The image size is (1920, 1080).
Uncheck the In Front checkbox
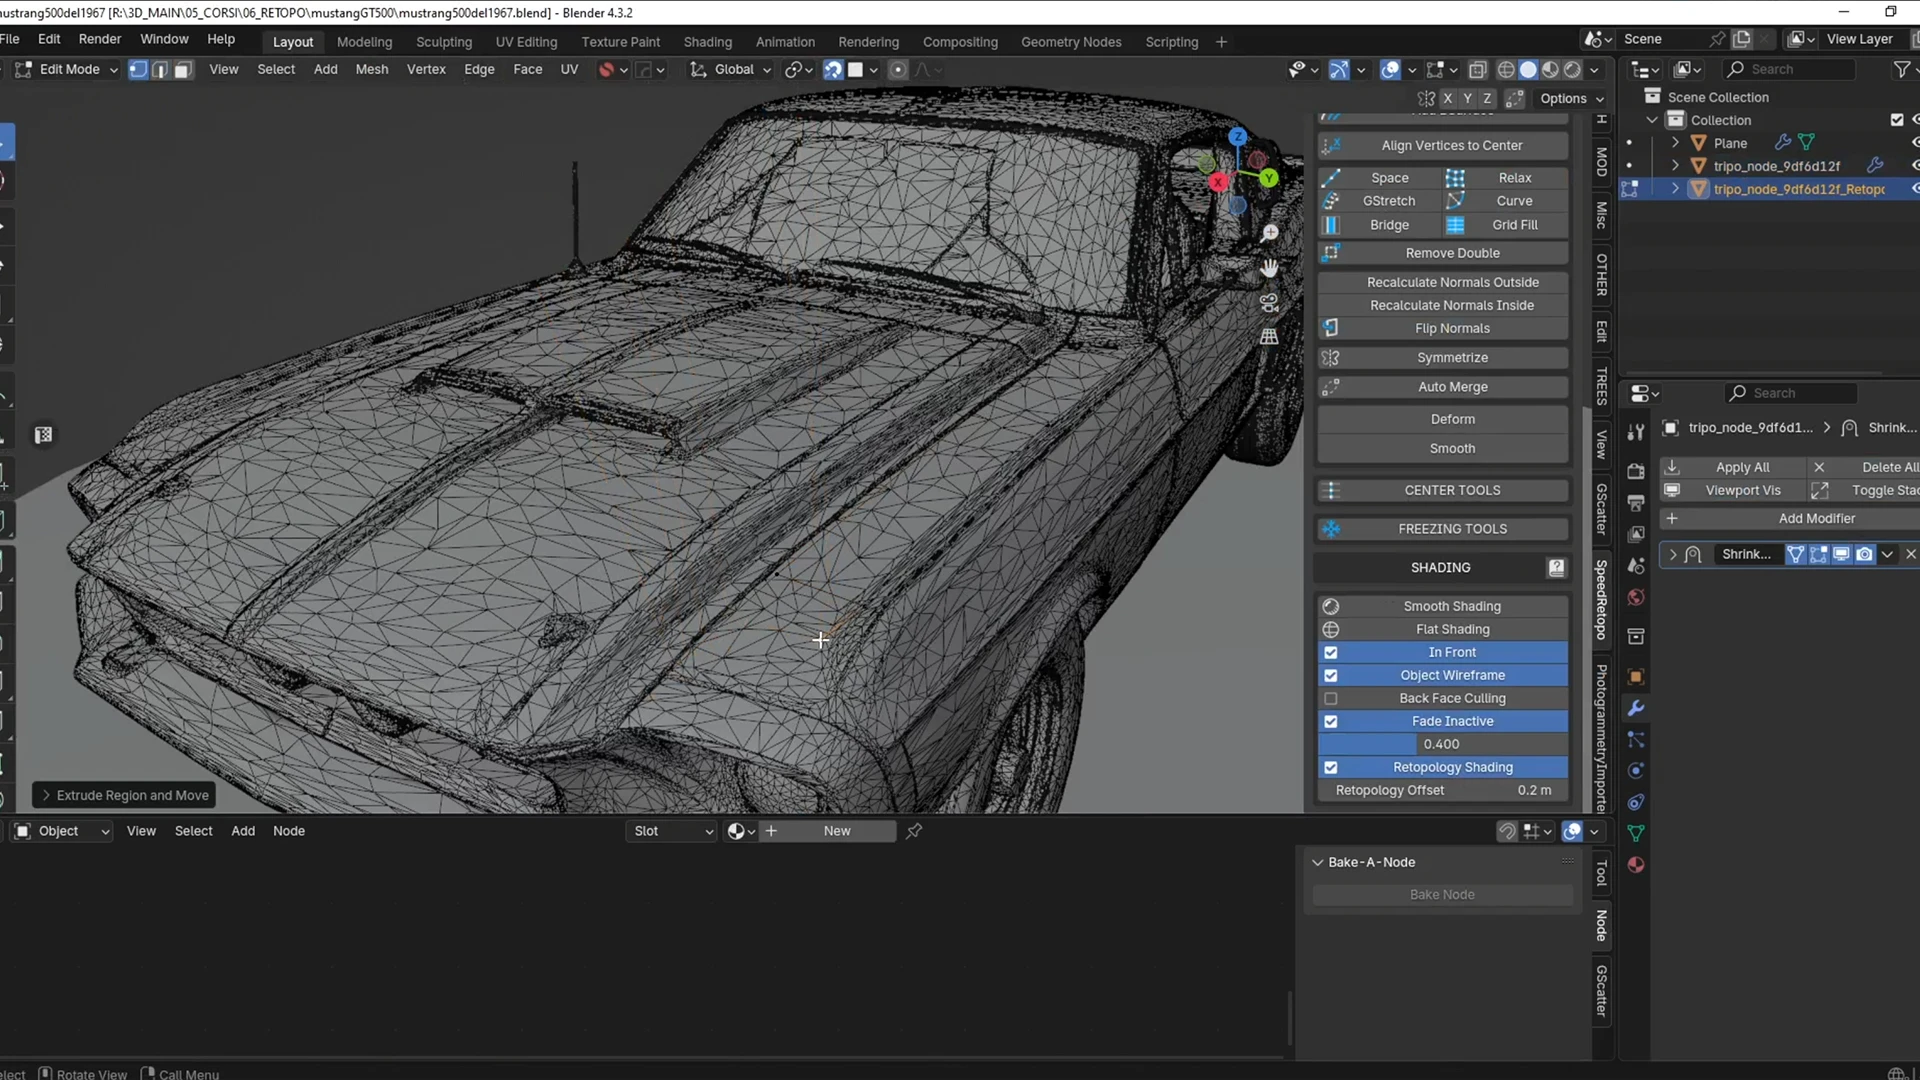pos(1331,653)
